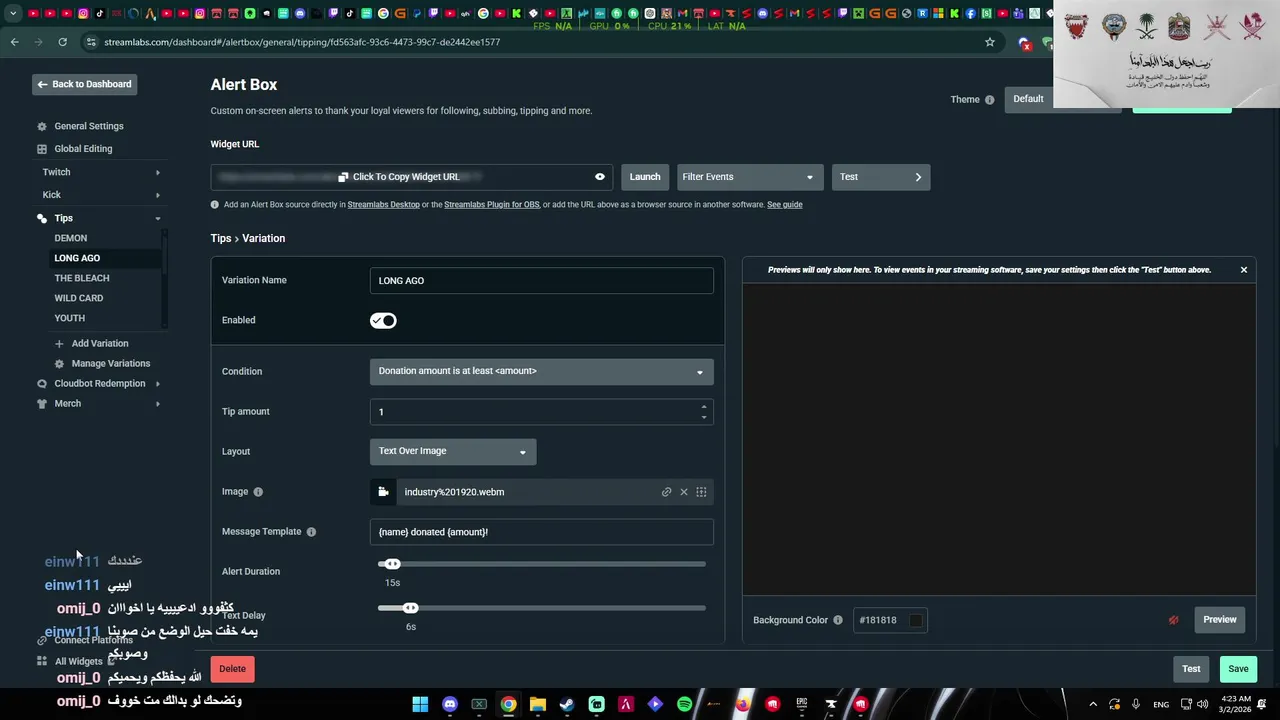Click the Global Editing sidebar icon
Viewport: 1280px width, 720px height.
coord(42,149)
